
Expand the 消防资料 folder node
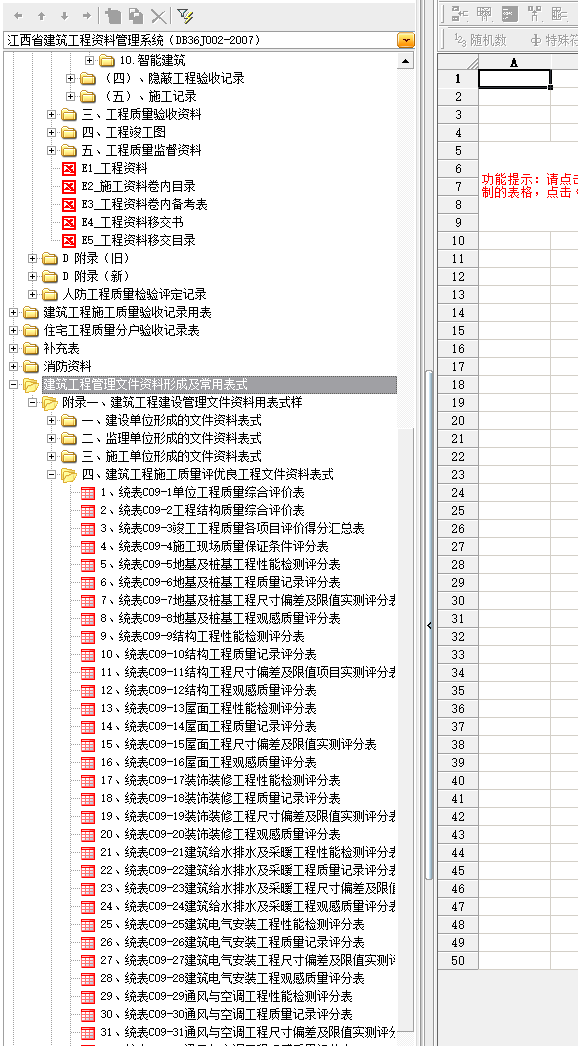tap(13, 367)
